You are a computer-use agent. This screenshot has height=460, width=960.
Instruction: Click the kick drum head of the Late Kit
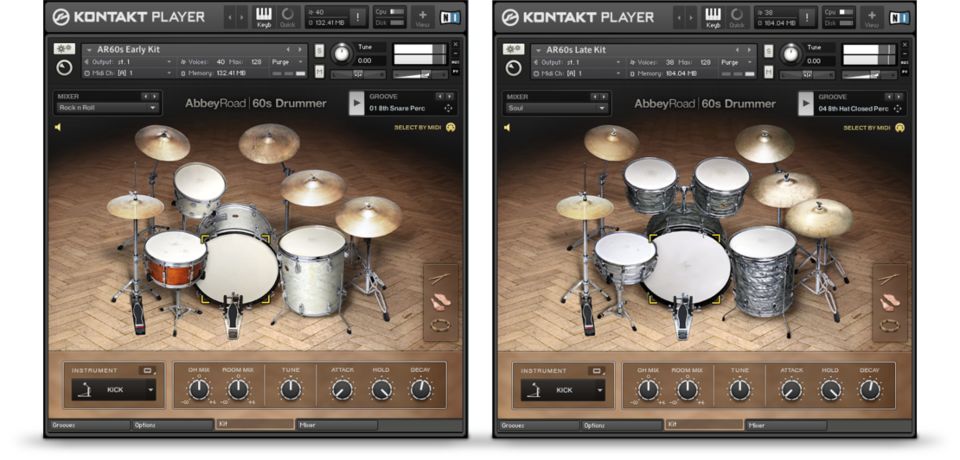click(686, 267)
